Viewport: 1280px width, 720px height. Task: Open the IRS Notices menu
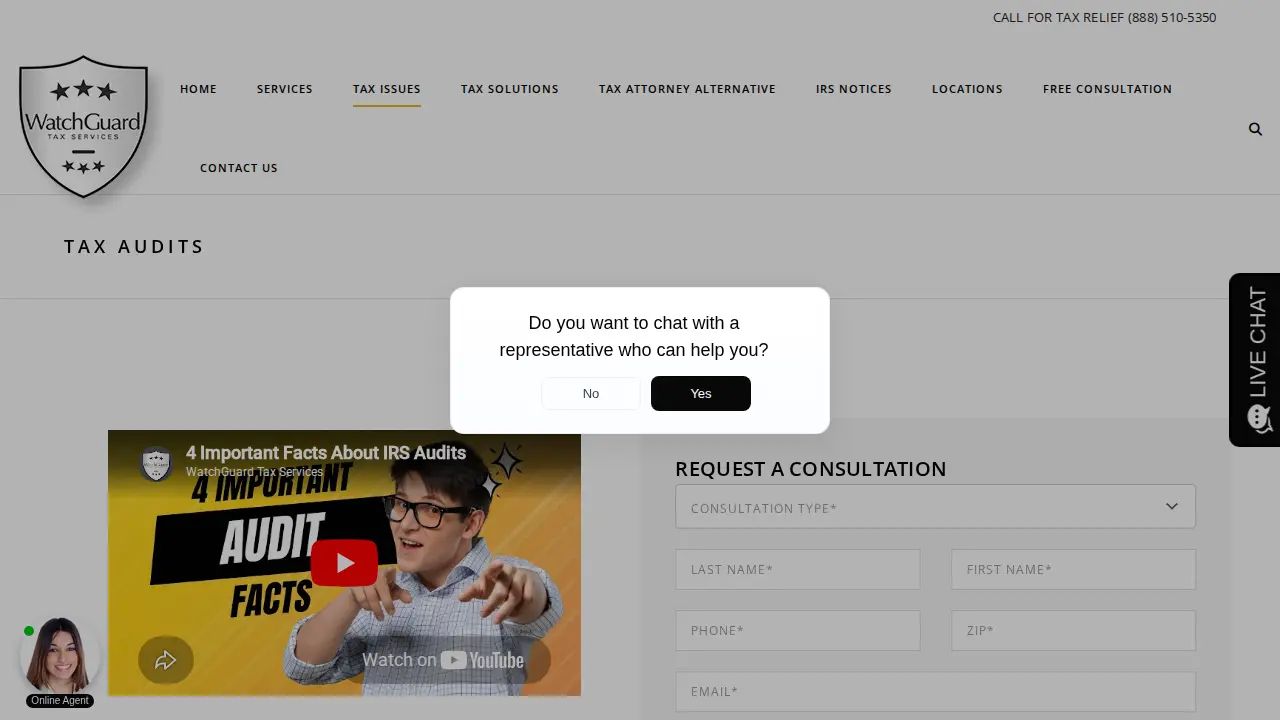(x=854, y=89)
